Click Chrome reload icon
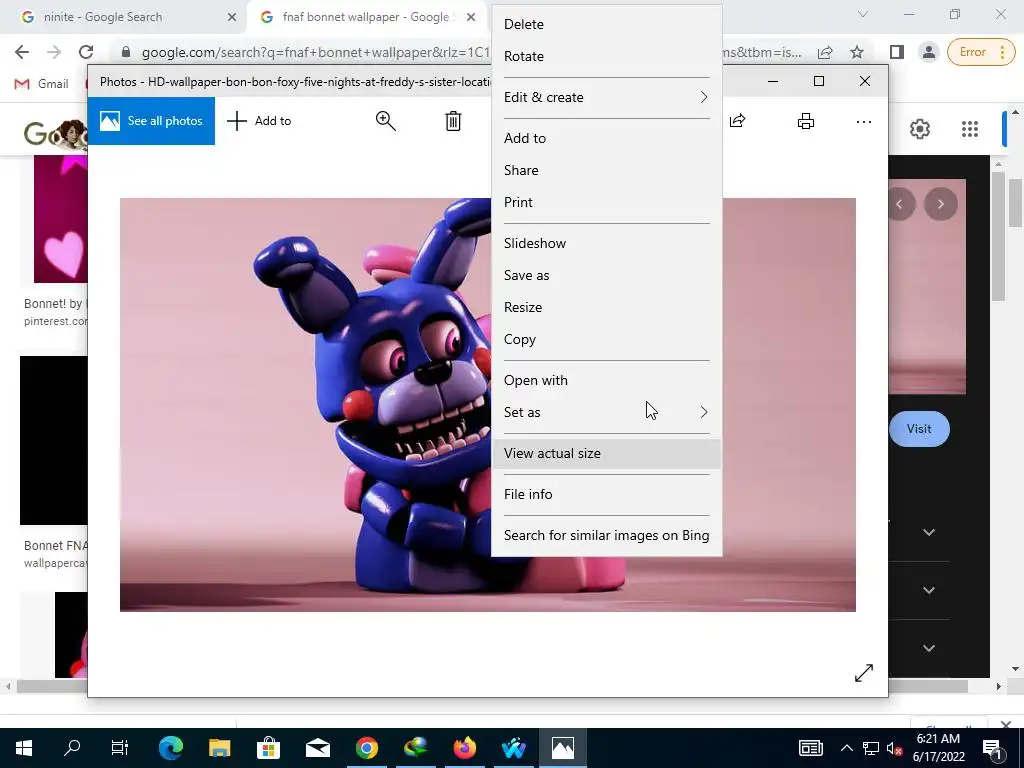The width and height of the screenshot is (1024, 768). coord(86,52)
